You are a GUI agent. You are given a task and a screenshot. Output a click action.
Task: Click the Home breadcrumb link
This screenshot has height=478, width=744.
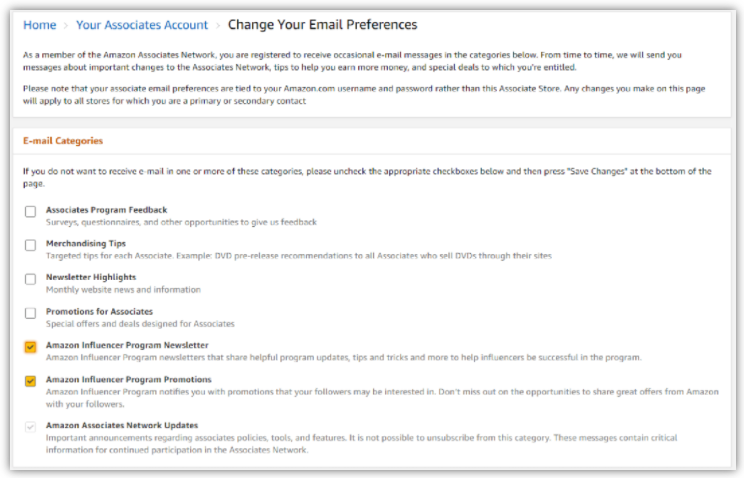[39, 25]
